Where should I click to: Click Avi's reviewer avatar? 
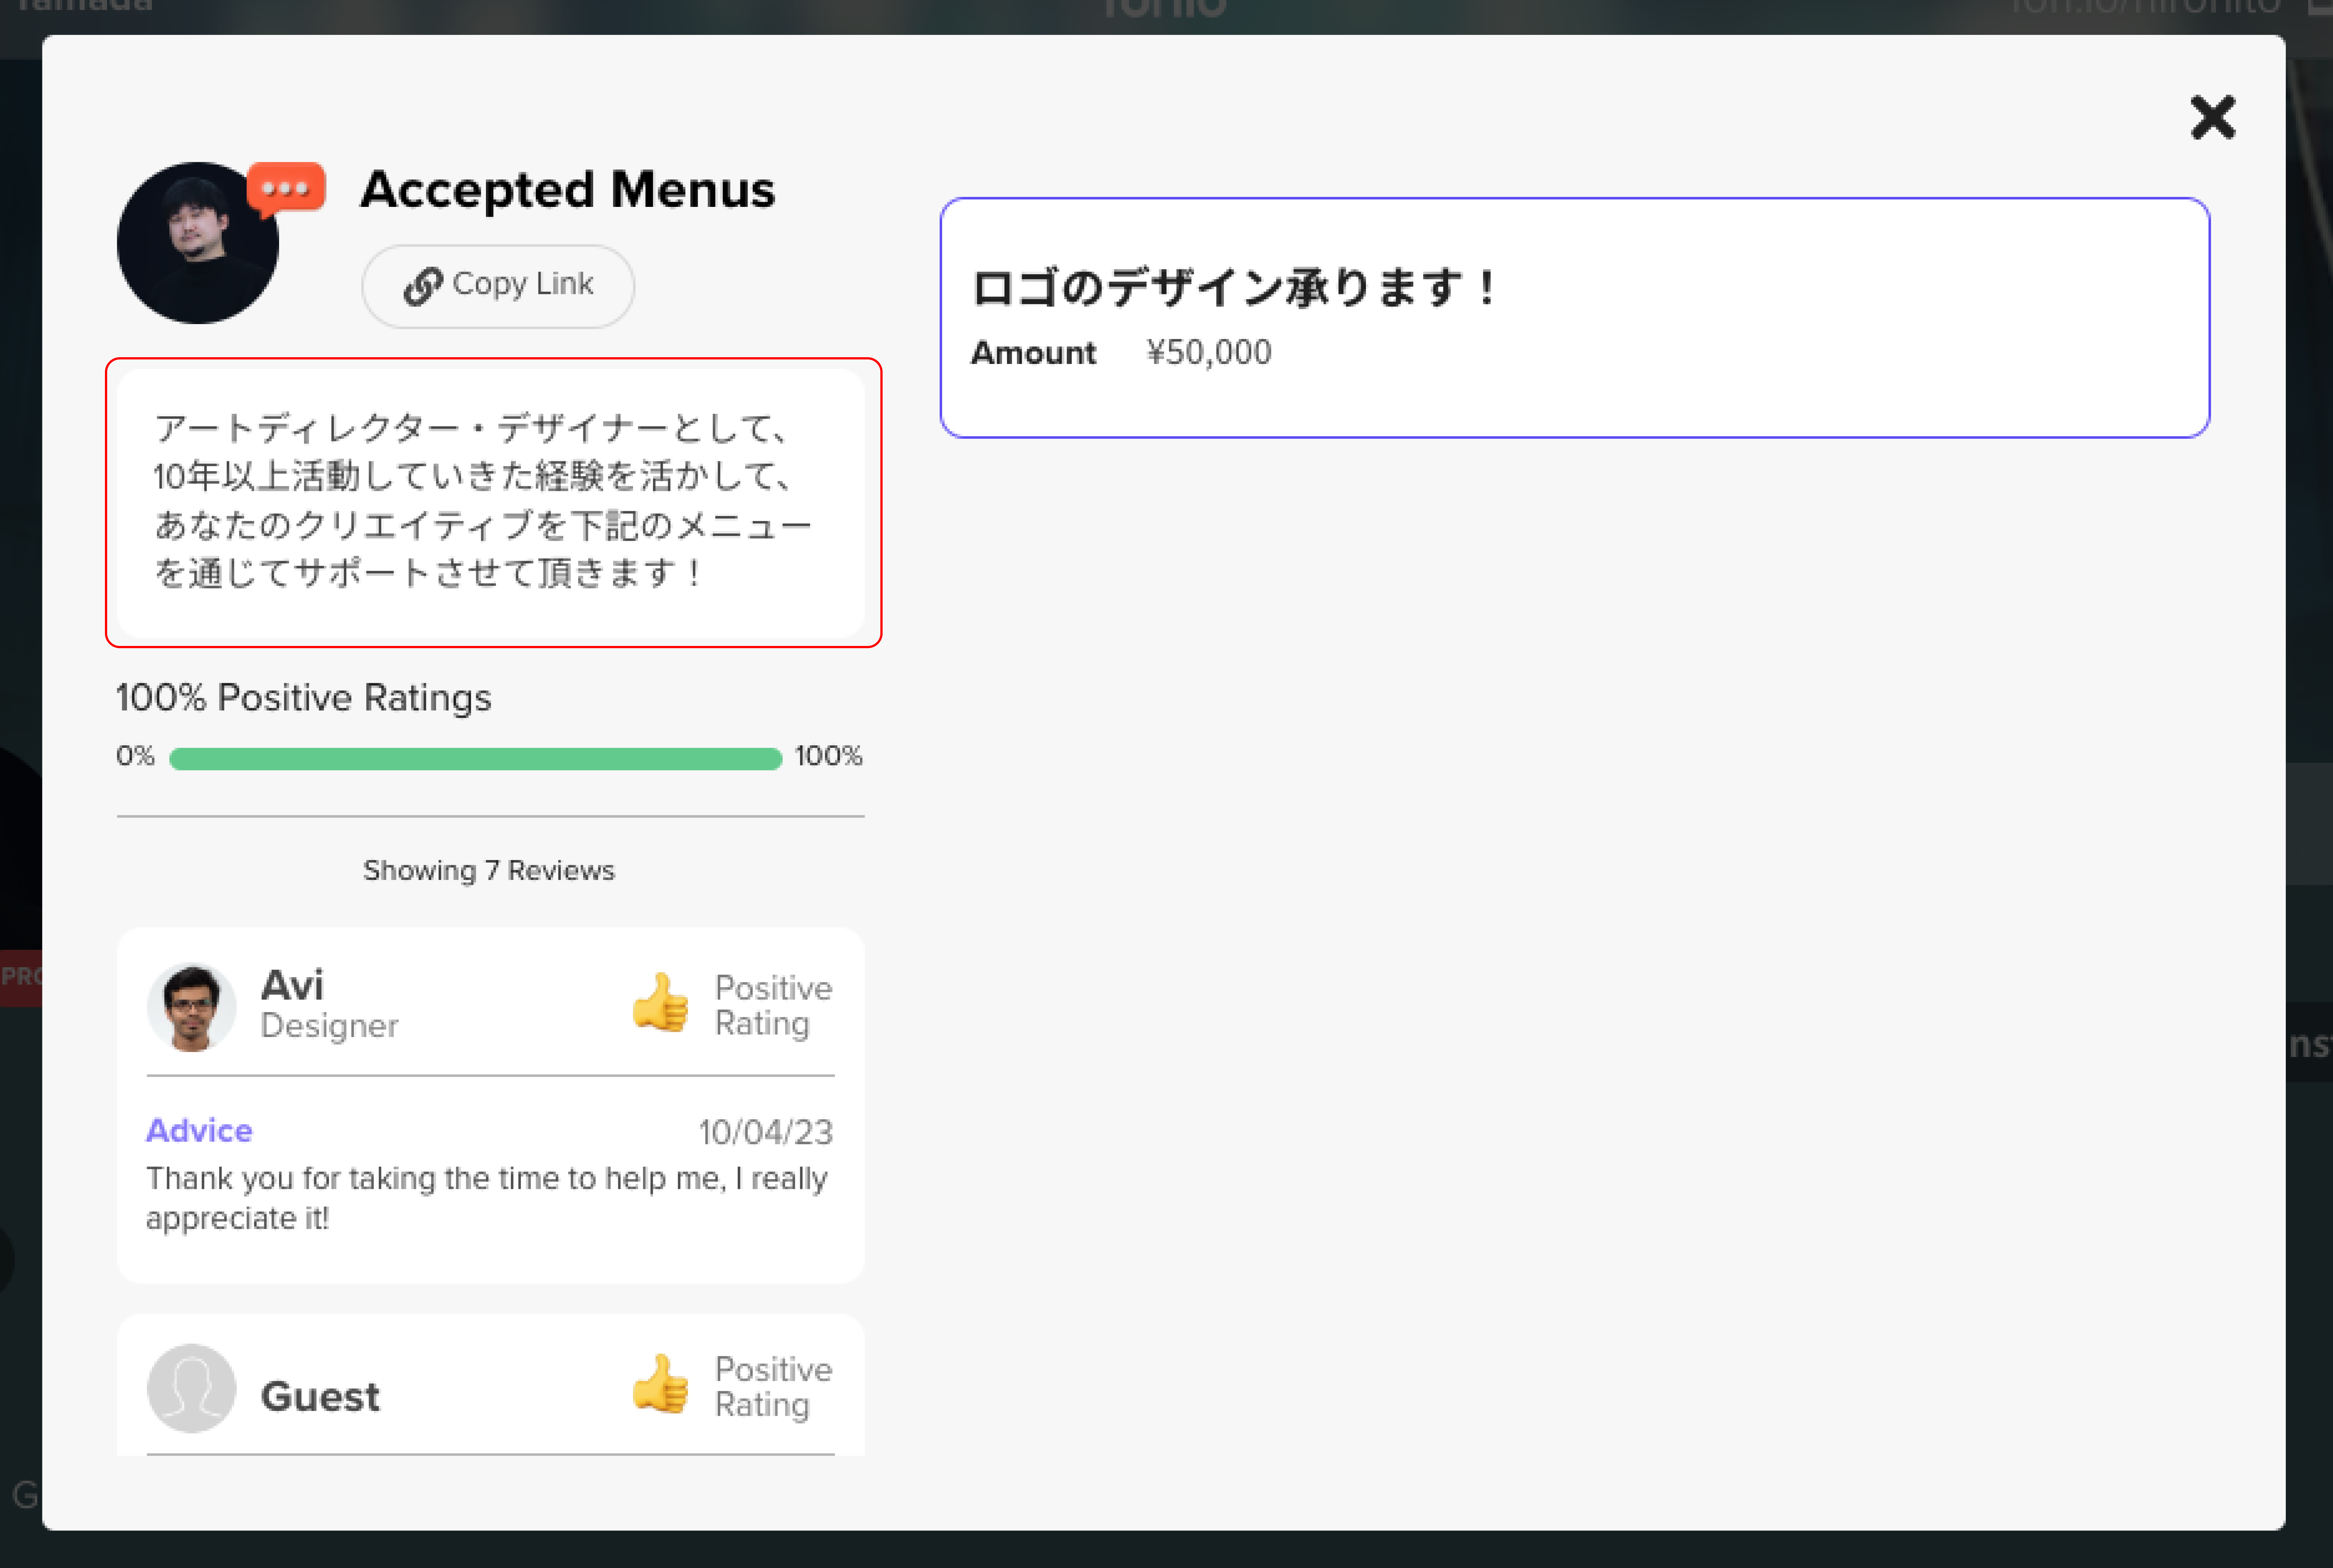[x=191, y=1006]
